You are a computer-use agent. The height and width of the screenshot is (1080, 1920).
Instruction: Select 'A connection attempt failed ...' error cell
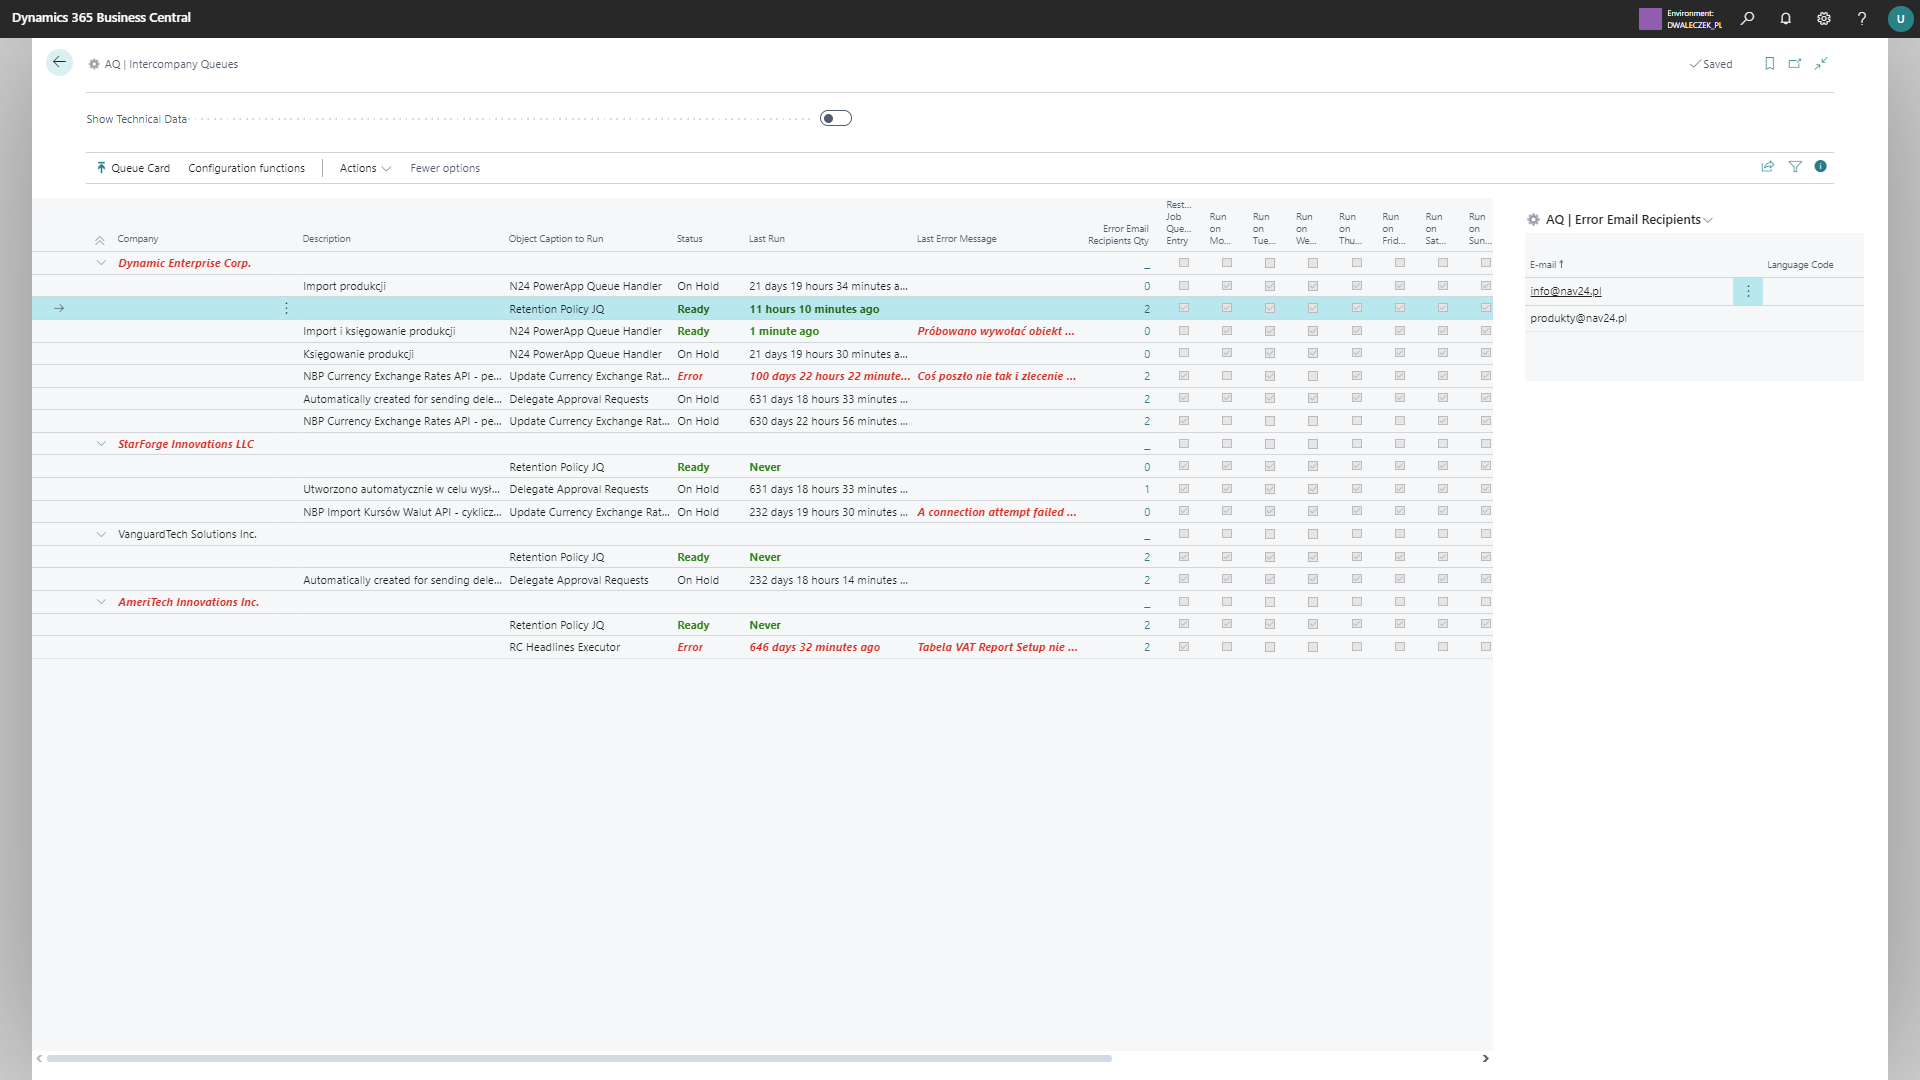997,512
